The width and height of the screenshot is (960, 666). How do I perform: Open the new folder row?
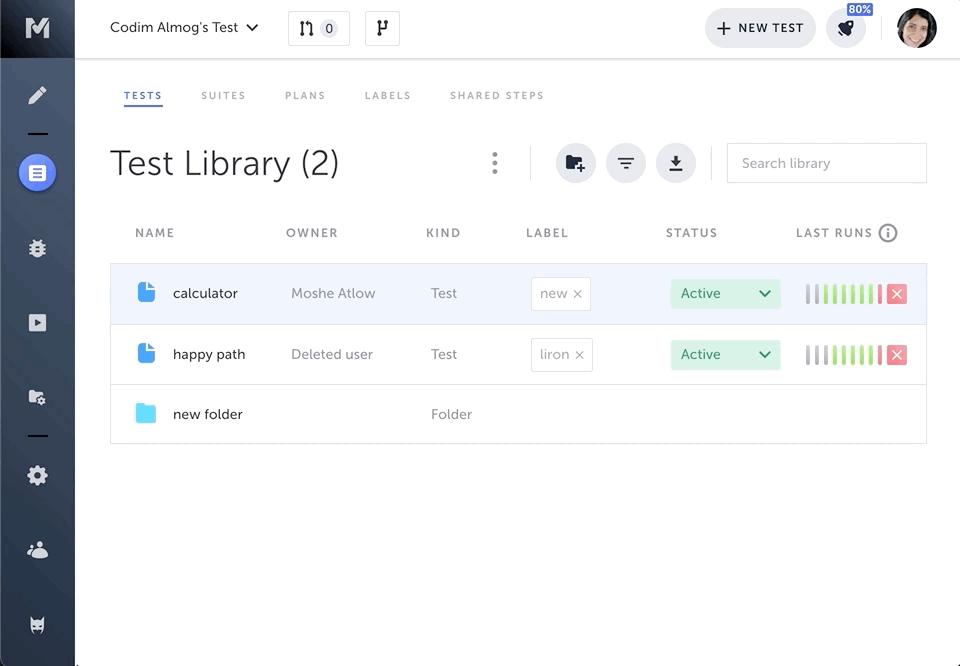coord(208,414)
